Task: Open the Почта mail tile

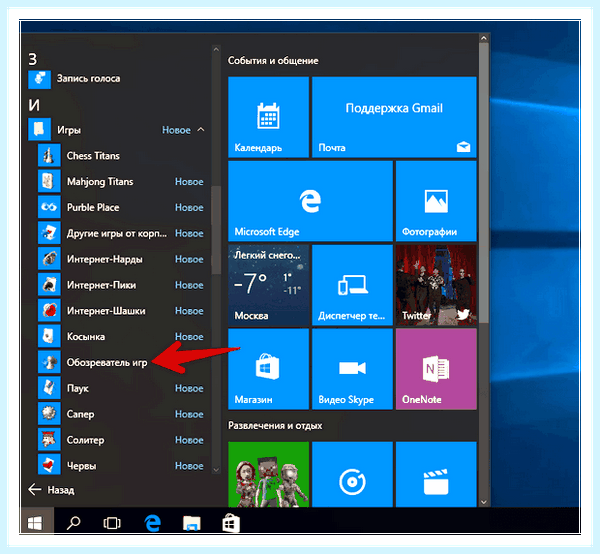Action: [394, 117]
